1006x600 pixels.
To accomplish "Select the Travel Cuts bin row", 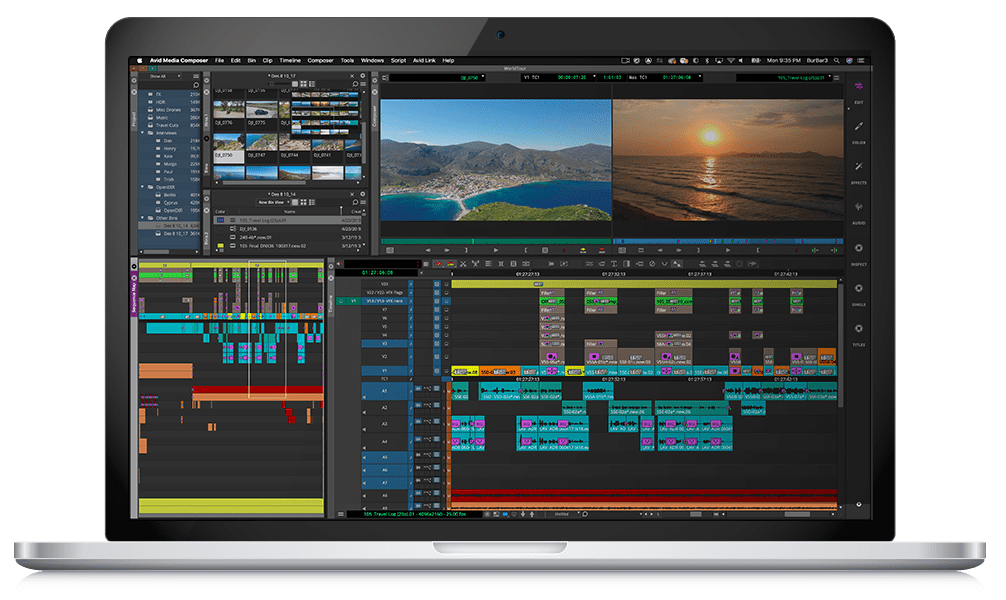I will pyautogui.click(x=167, y=125).
